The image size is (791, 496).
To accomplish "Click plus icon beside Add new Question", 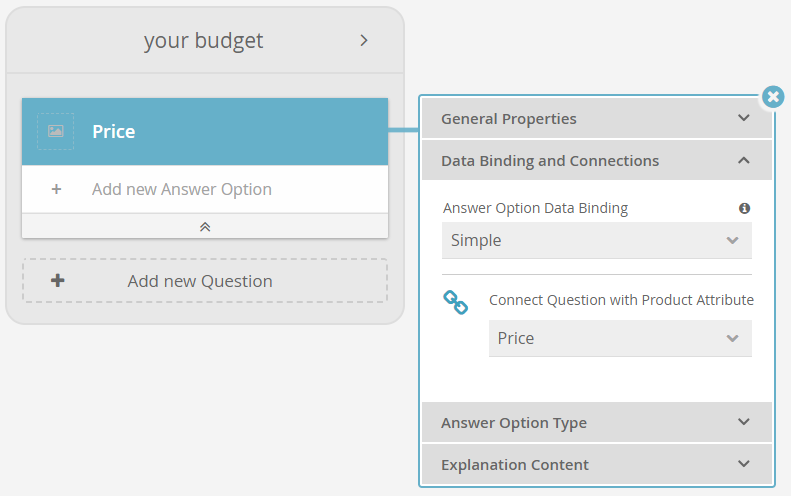I will click(x=58, y=281).
